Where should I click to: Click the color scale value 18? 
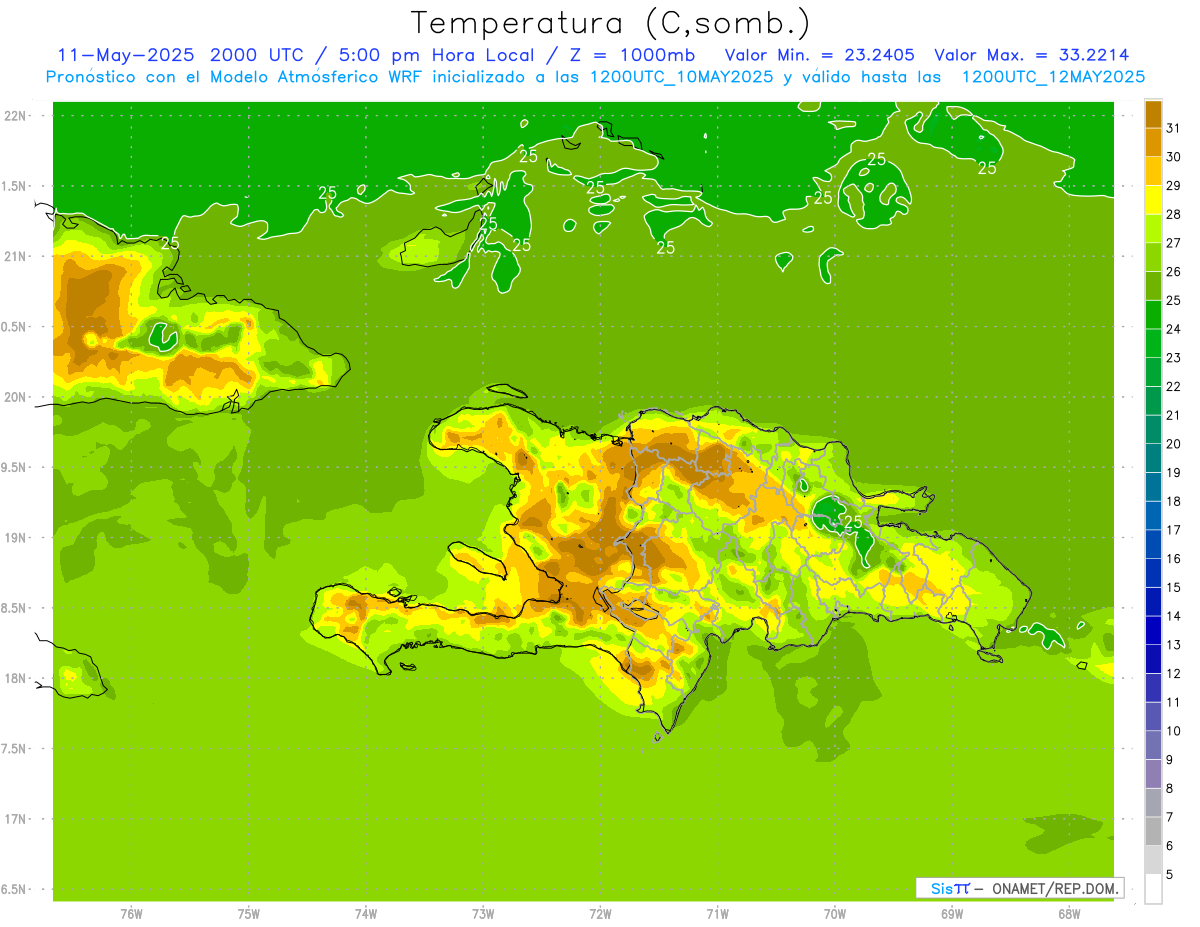tap(1174, 502)
